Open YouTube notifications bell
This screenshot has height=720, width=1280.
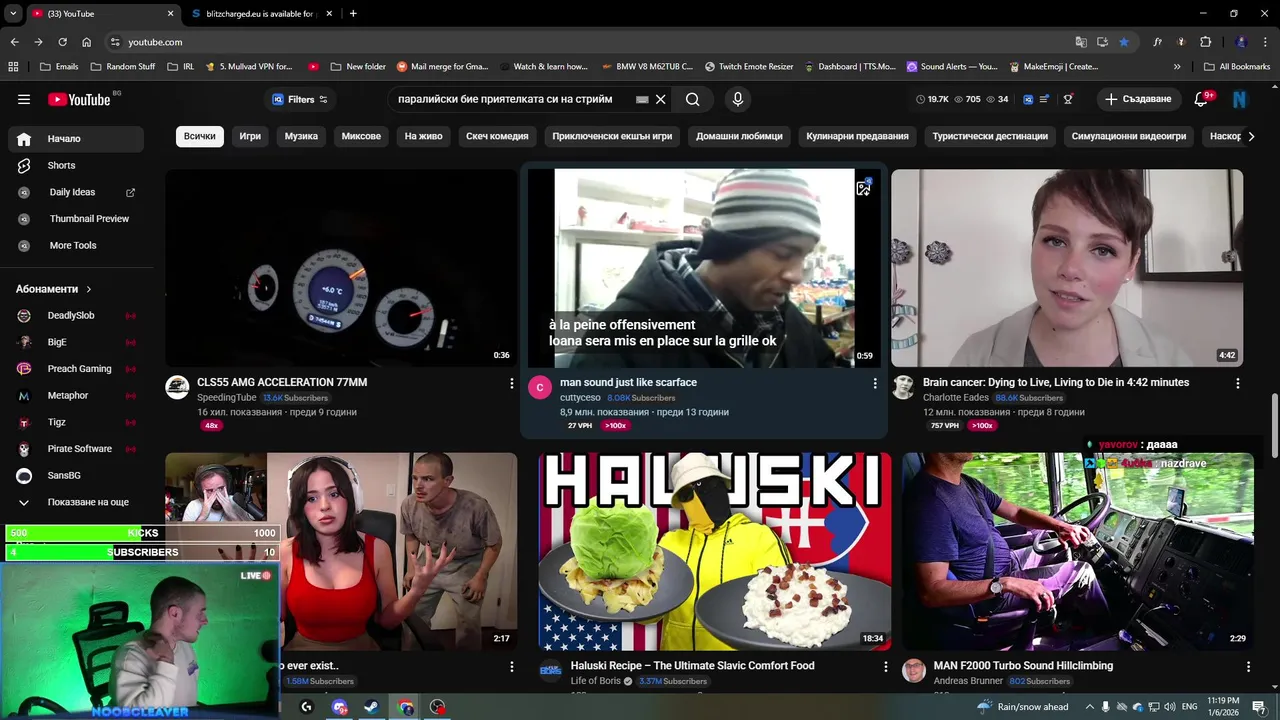click(1202, 99)
